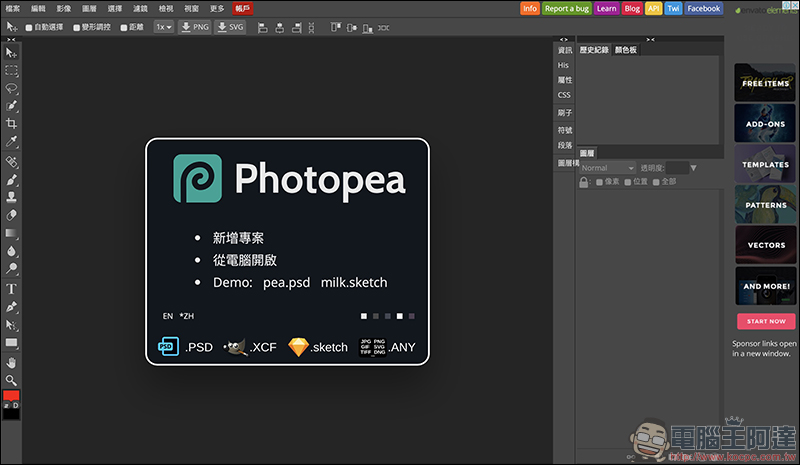Switch language to ZH in welcome dialog
This screenshot has height=465, width=800.
pyautogui.click(x=187, y=316)
